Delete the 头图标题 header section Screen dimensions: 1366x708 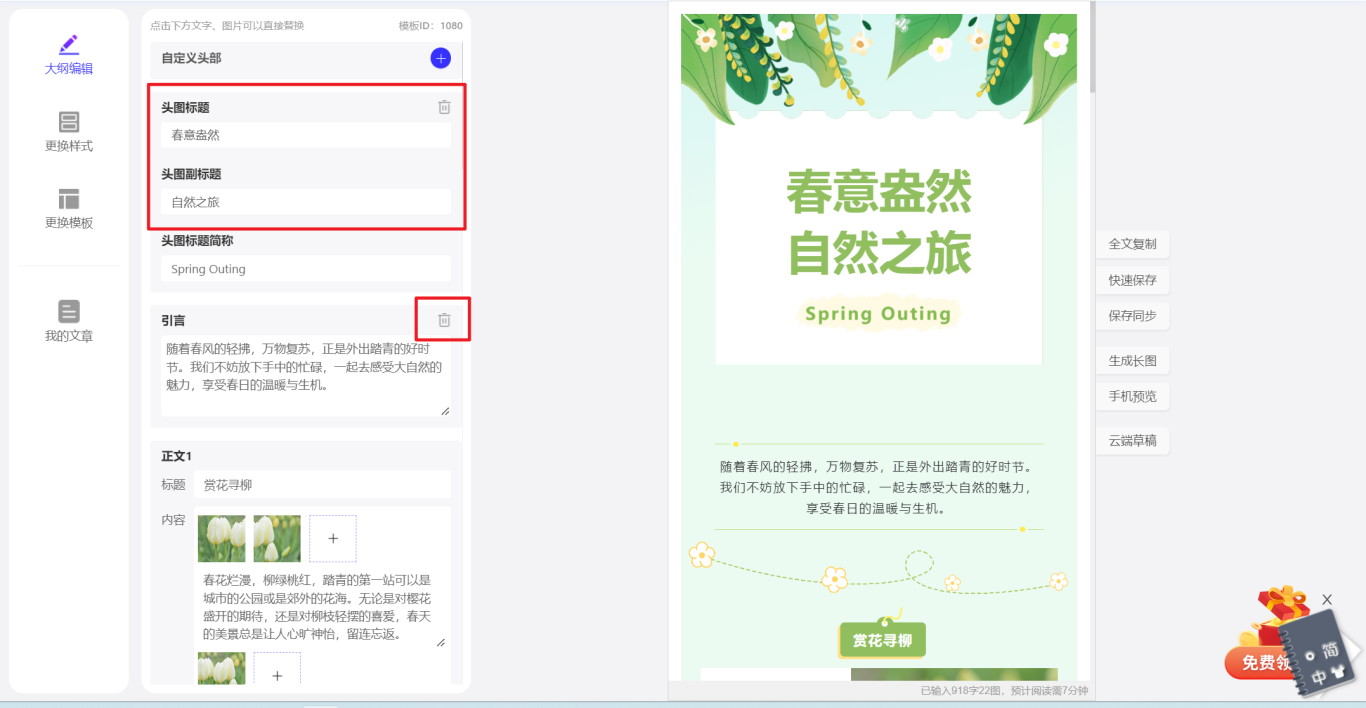tap(444, 107)
